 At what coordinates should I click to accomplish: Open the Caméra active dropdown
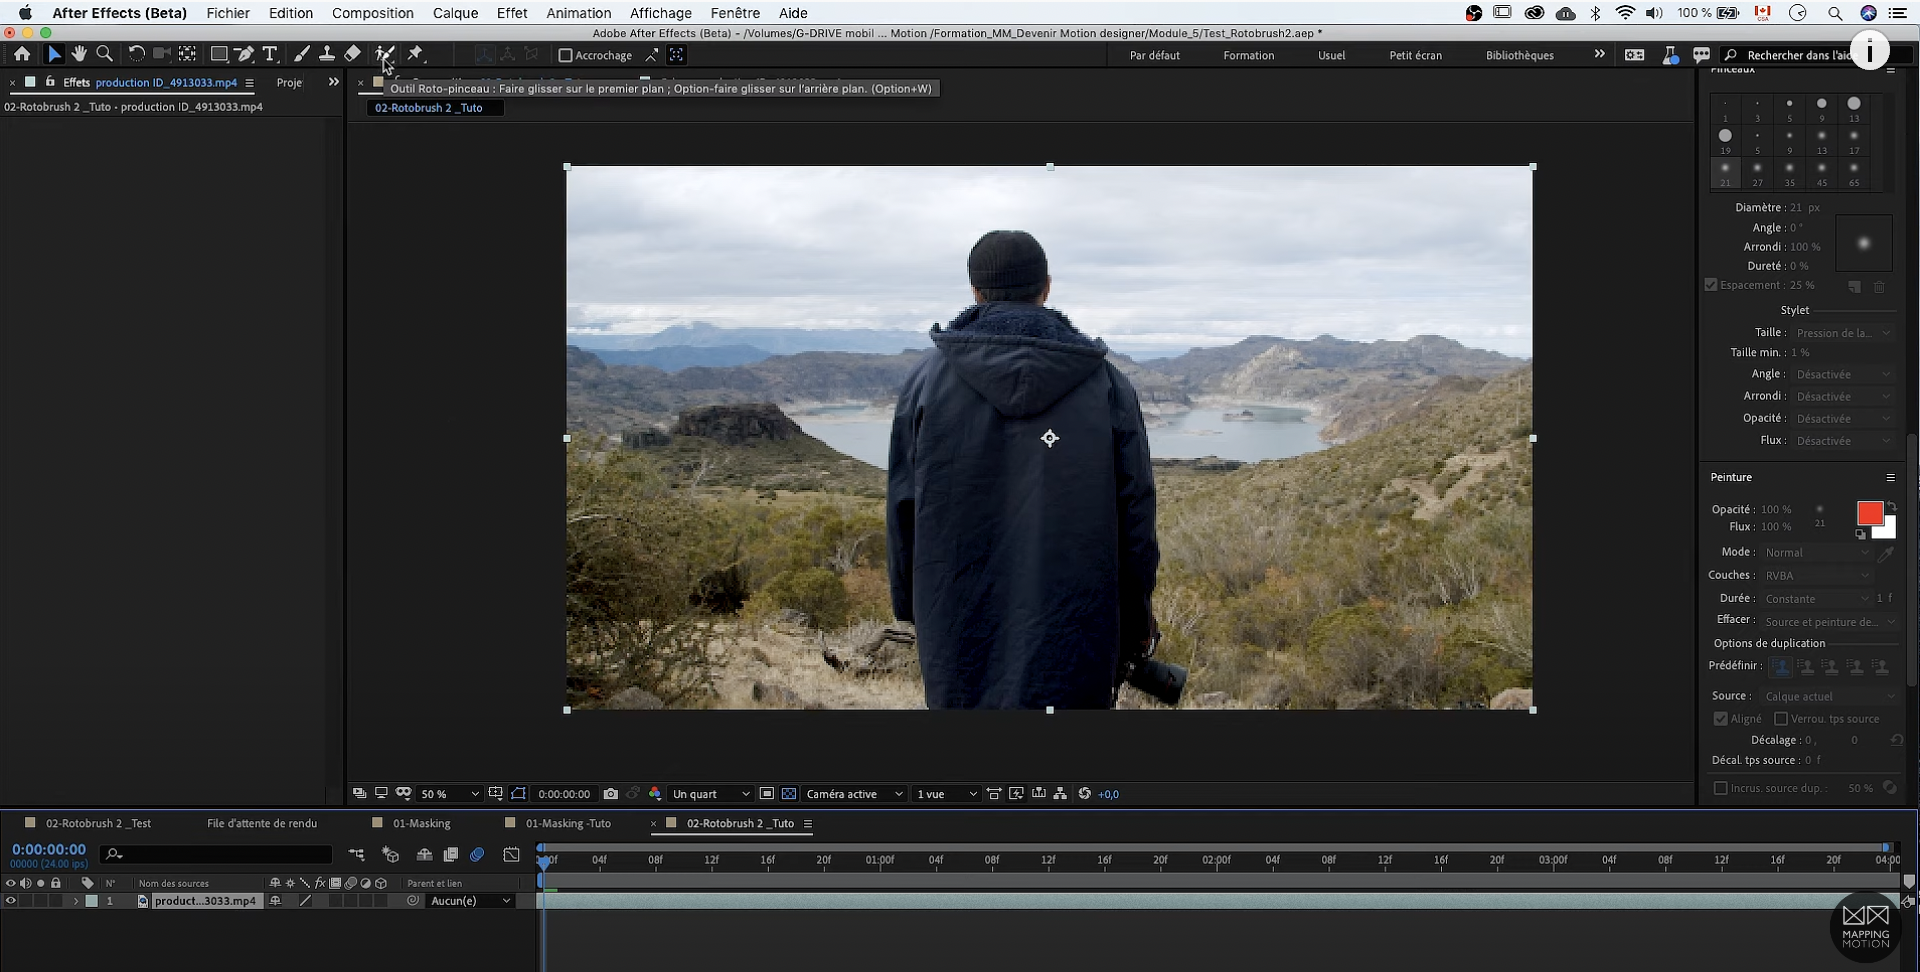point(855,794)
